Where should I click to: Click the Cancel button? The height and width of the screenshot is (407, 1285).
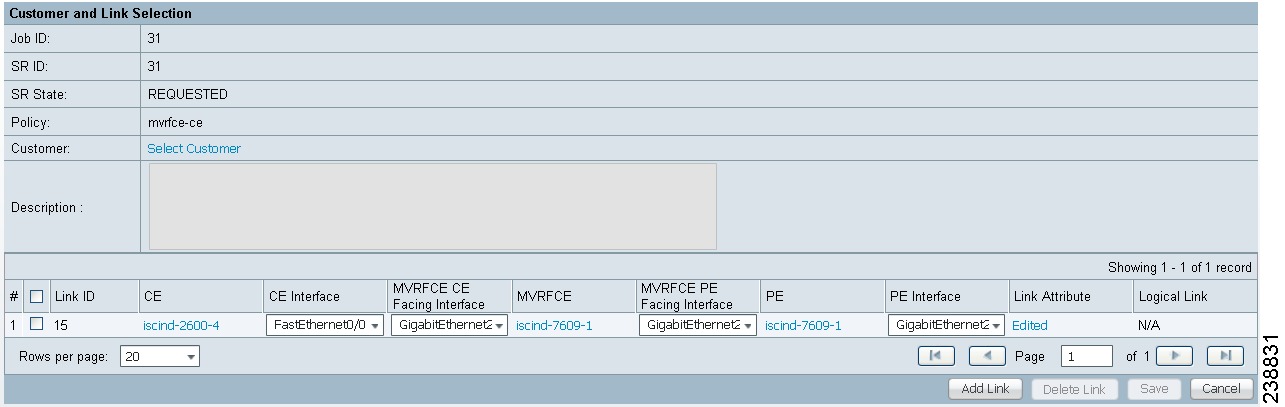[1222, 389]
